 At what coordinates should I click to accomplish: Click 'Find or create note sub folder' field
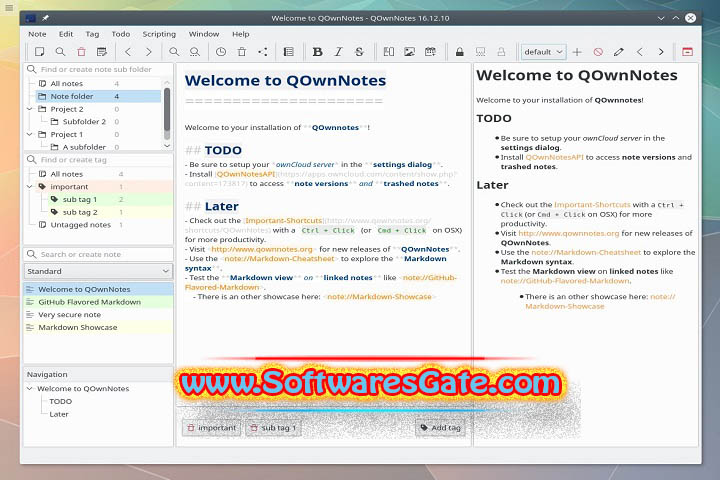tap(99, 69)
